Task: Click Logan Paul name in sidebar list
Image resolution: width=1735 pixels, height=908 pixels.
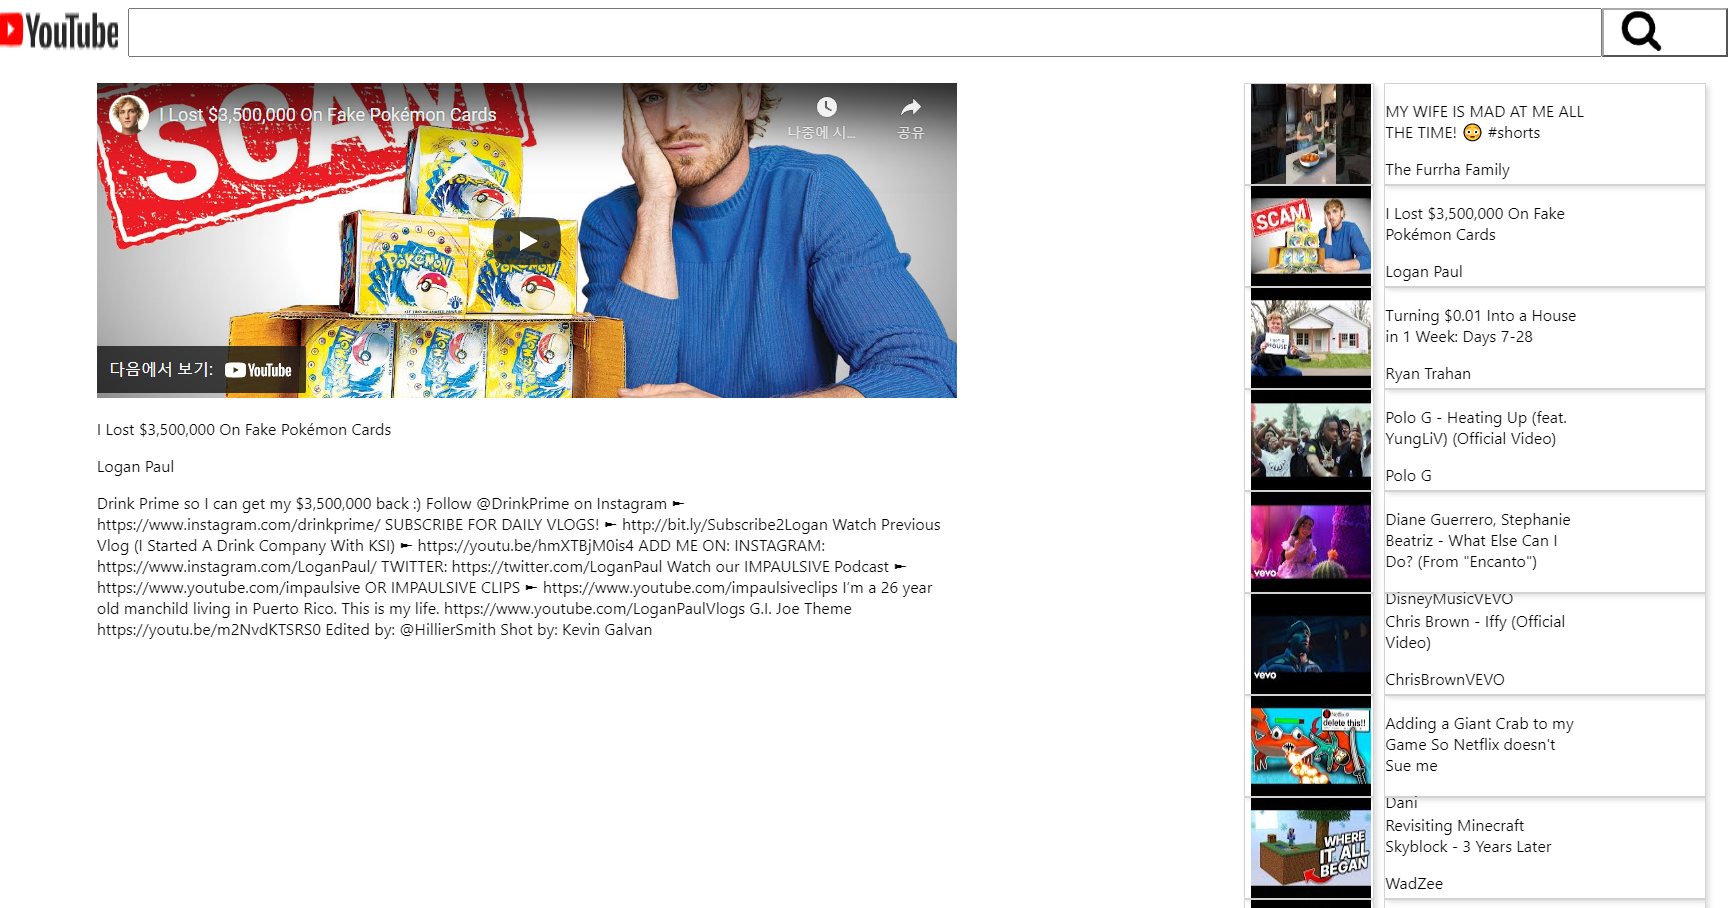Action: pos(1423,272)
